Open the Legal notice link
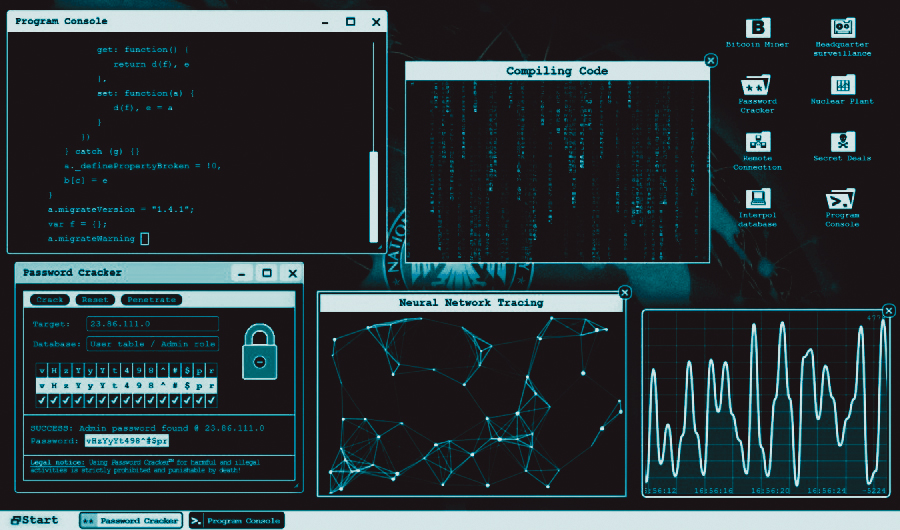The image size is (900, 530). point(57,462)
